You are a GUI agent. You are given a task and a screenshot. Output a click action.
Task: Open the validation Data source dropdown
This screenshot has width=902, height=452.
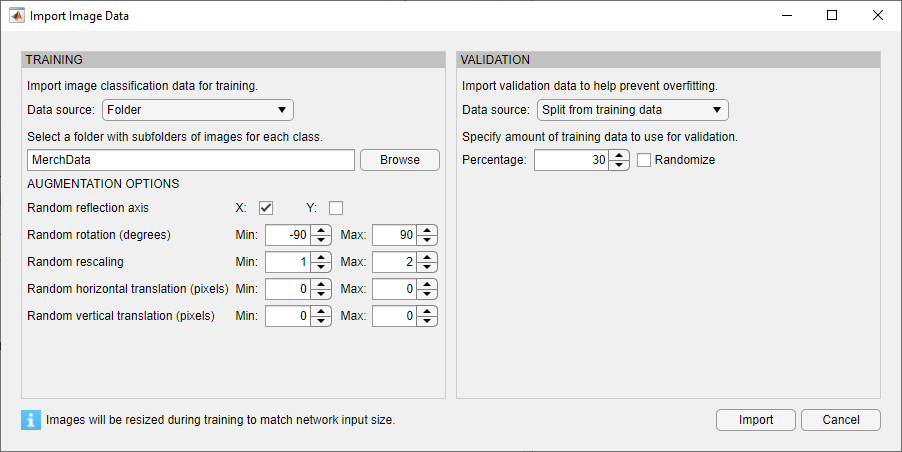point(633,110)
